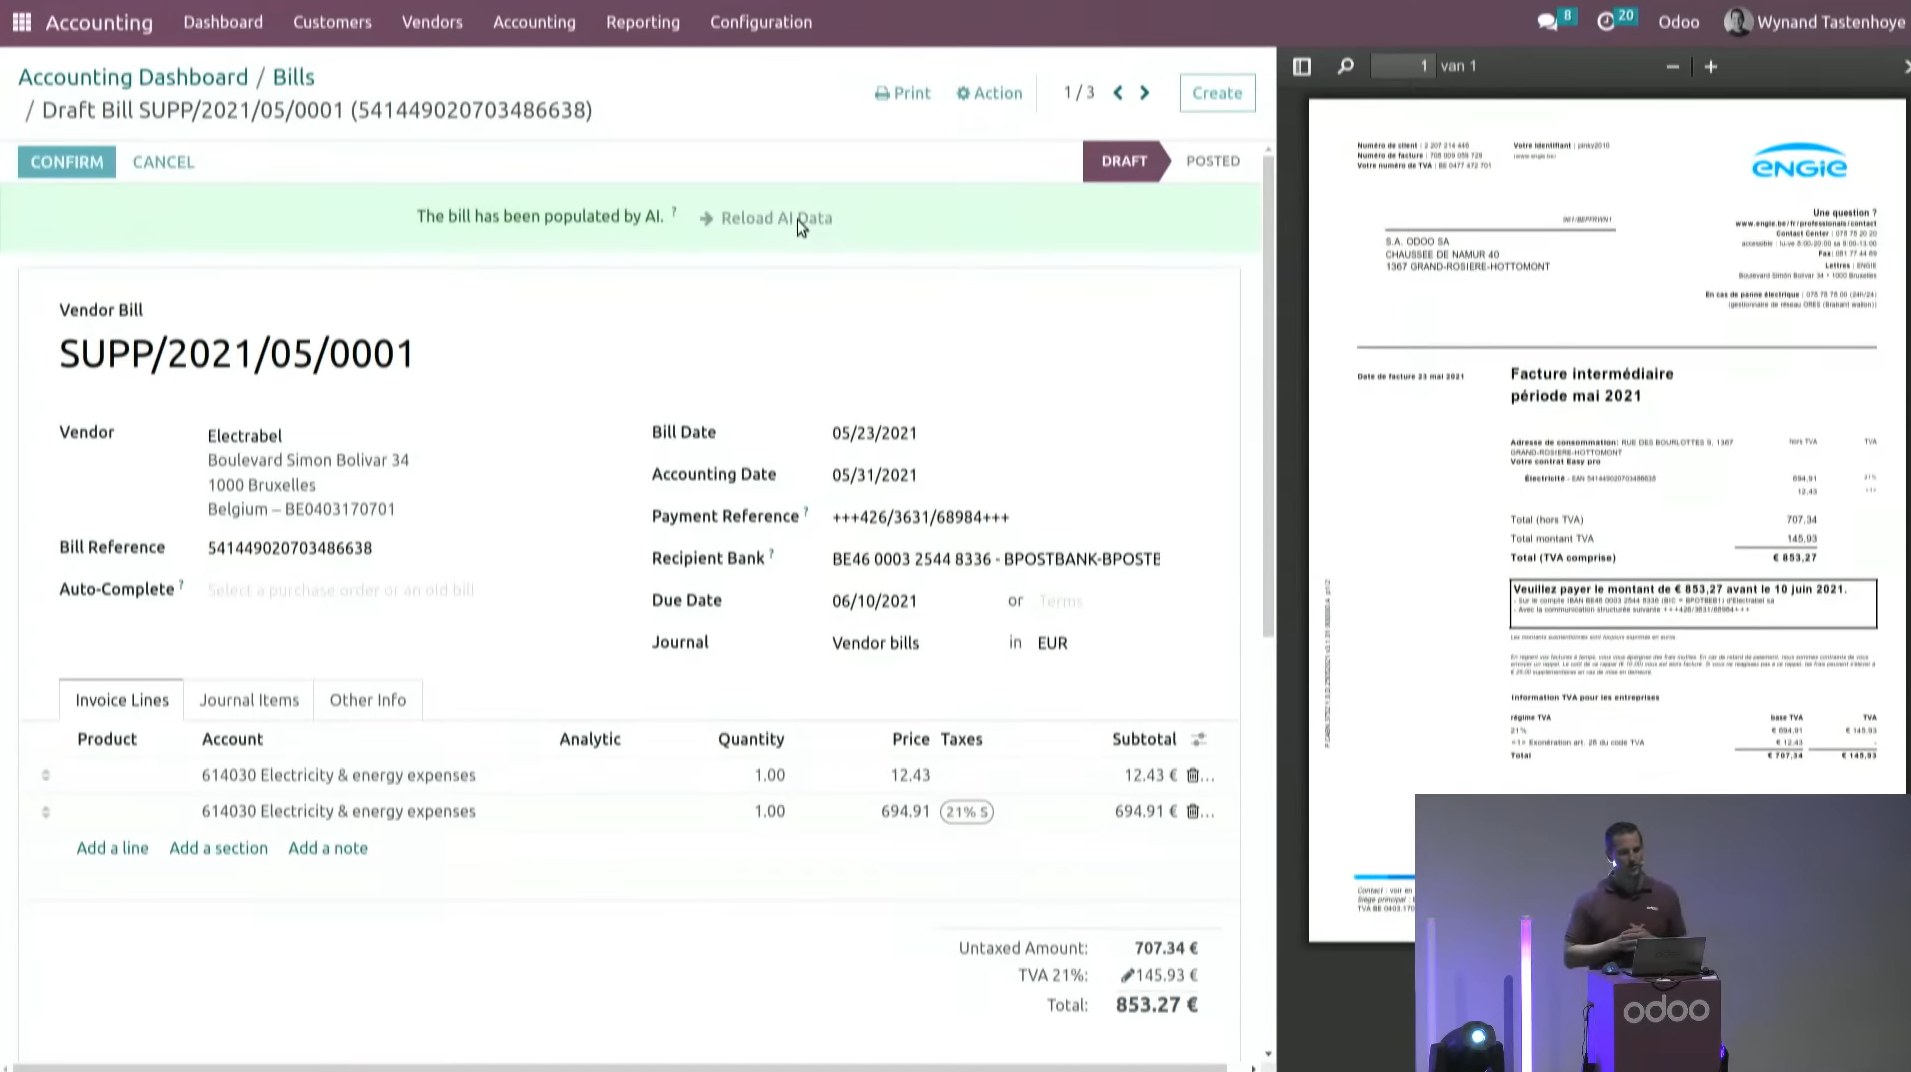Open the Customers menu
Viewport: 1911px width, 1072px height.
click(332, 22)
